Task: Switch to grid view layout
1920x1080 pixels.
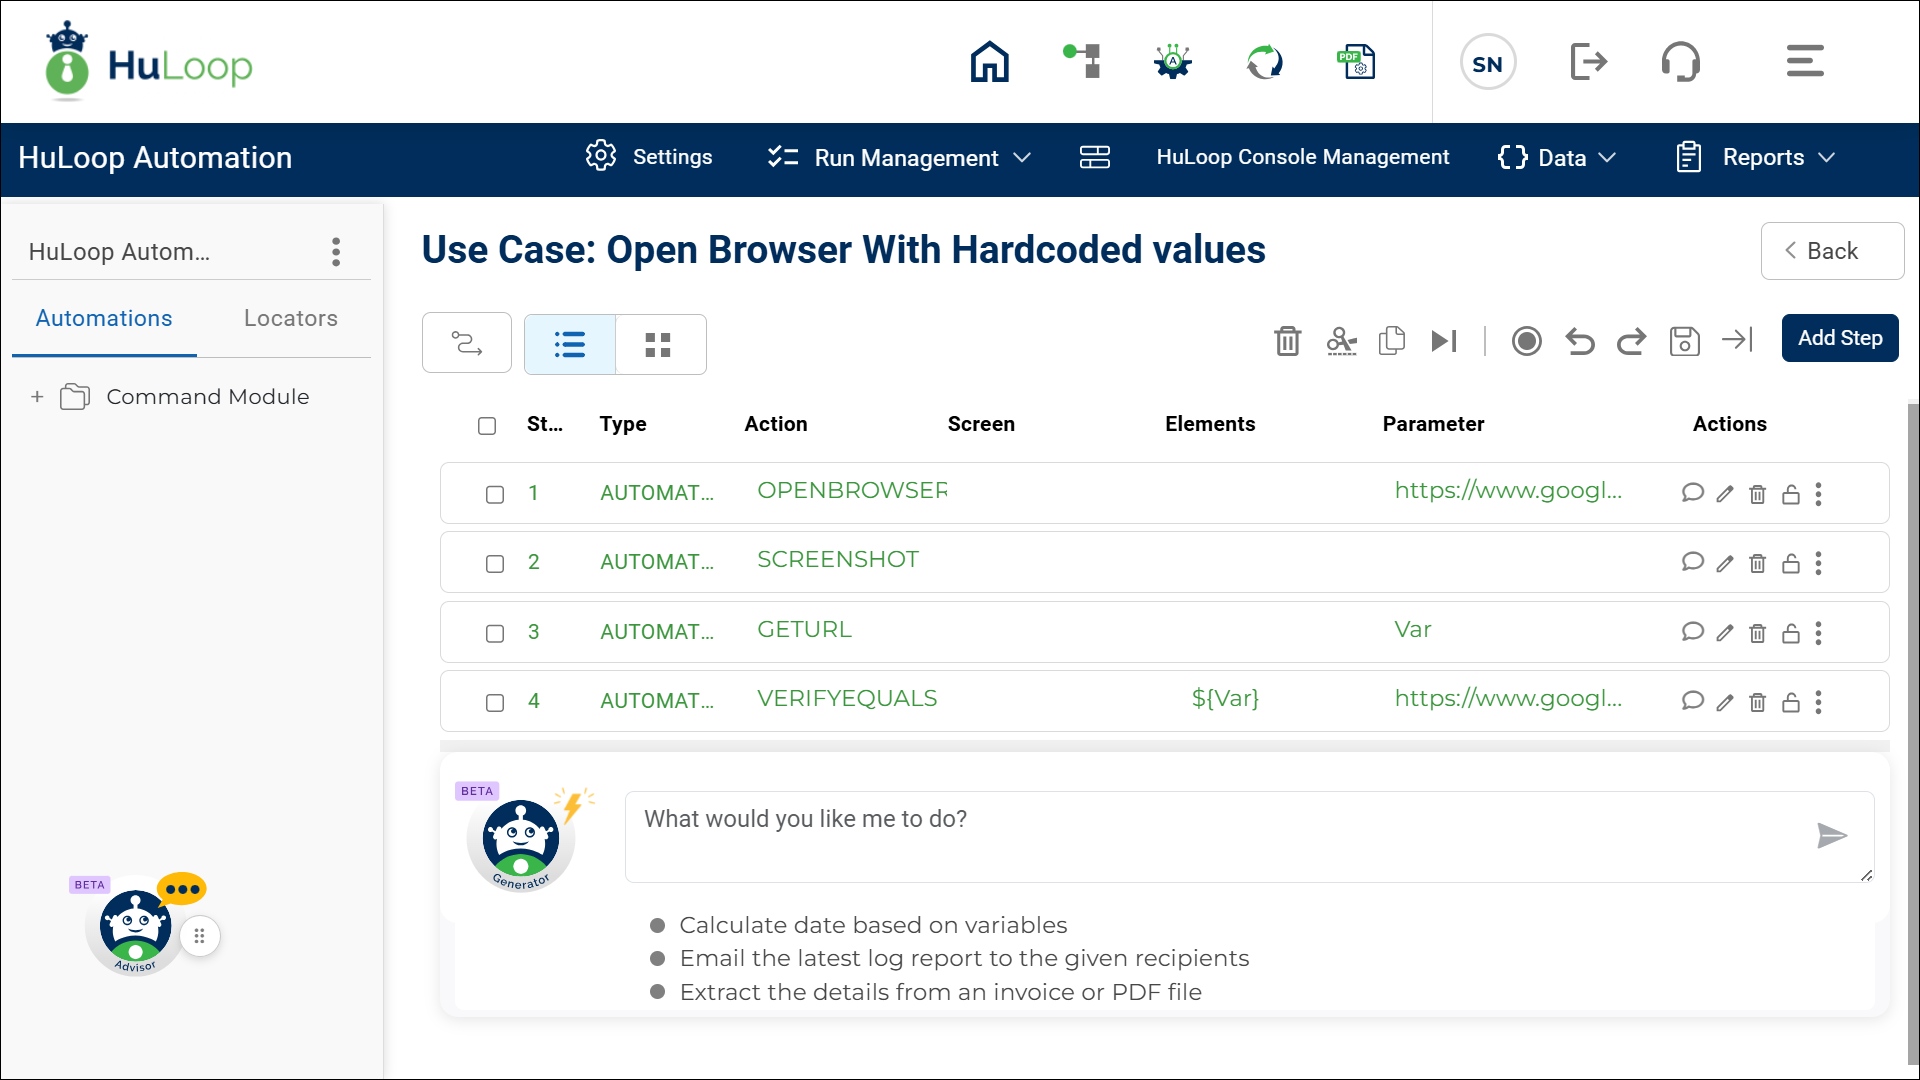Action: tap(658, 345)
